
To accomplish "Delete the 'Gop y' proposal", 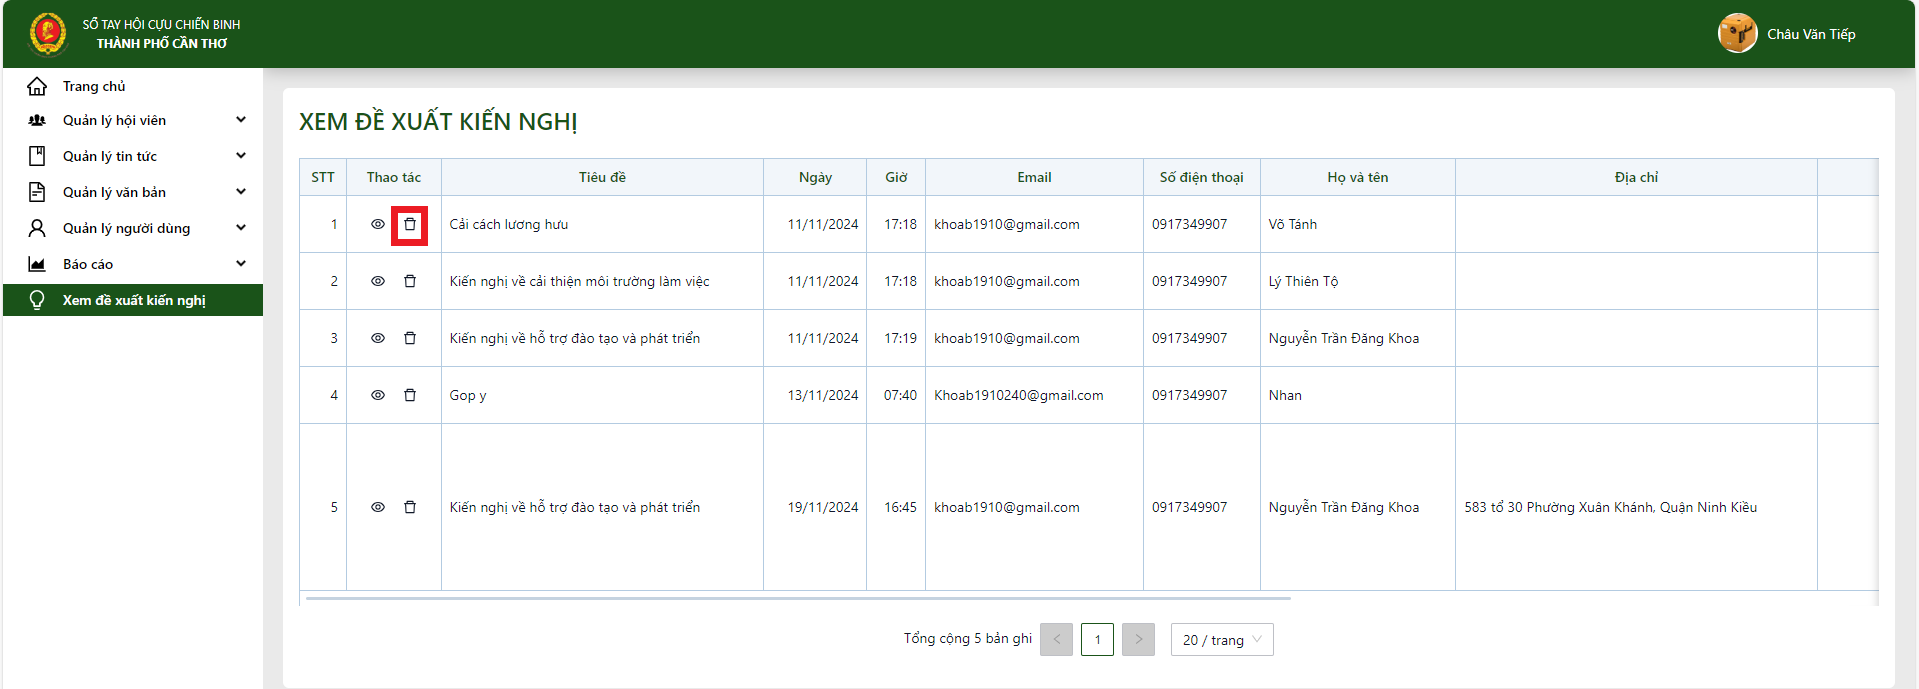I will 410,395.
